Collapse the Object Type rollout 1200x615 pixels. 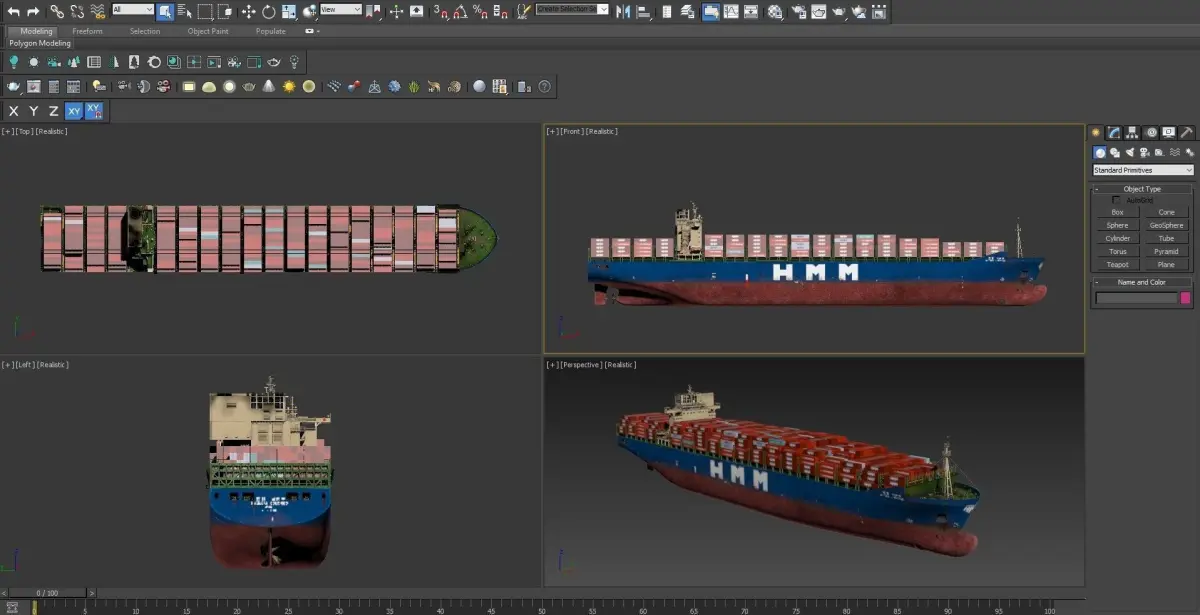point(1142,189)
